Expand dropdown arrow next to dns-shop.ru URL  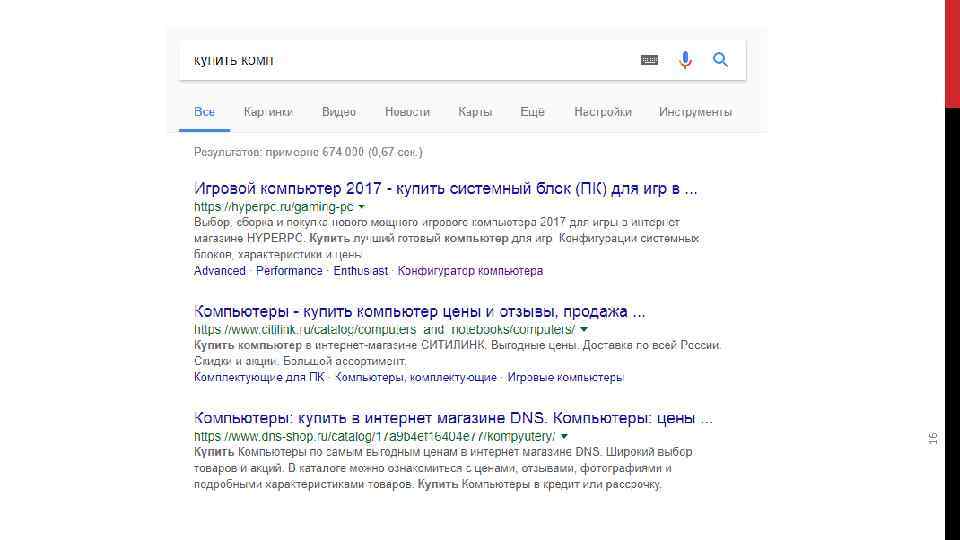[564, 437]
